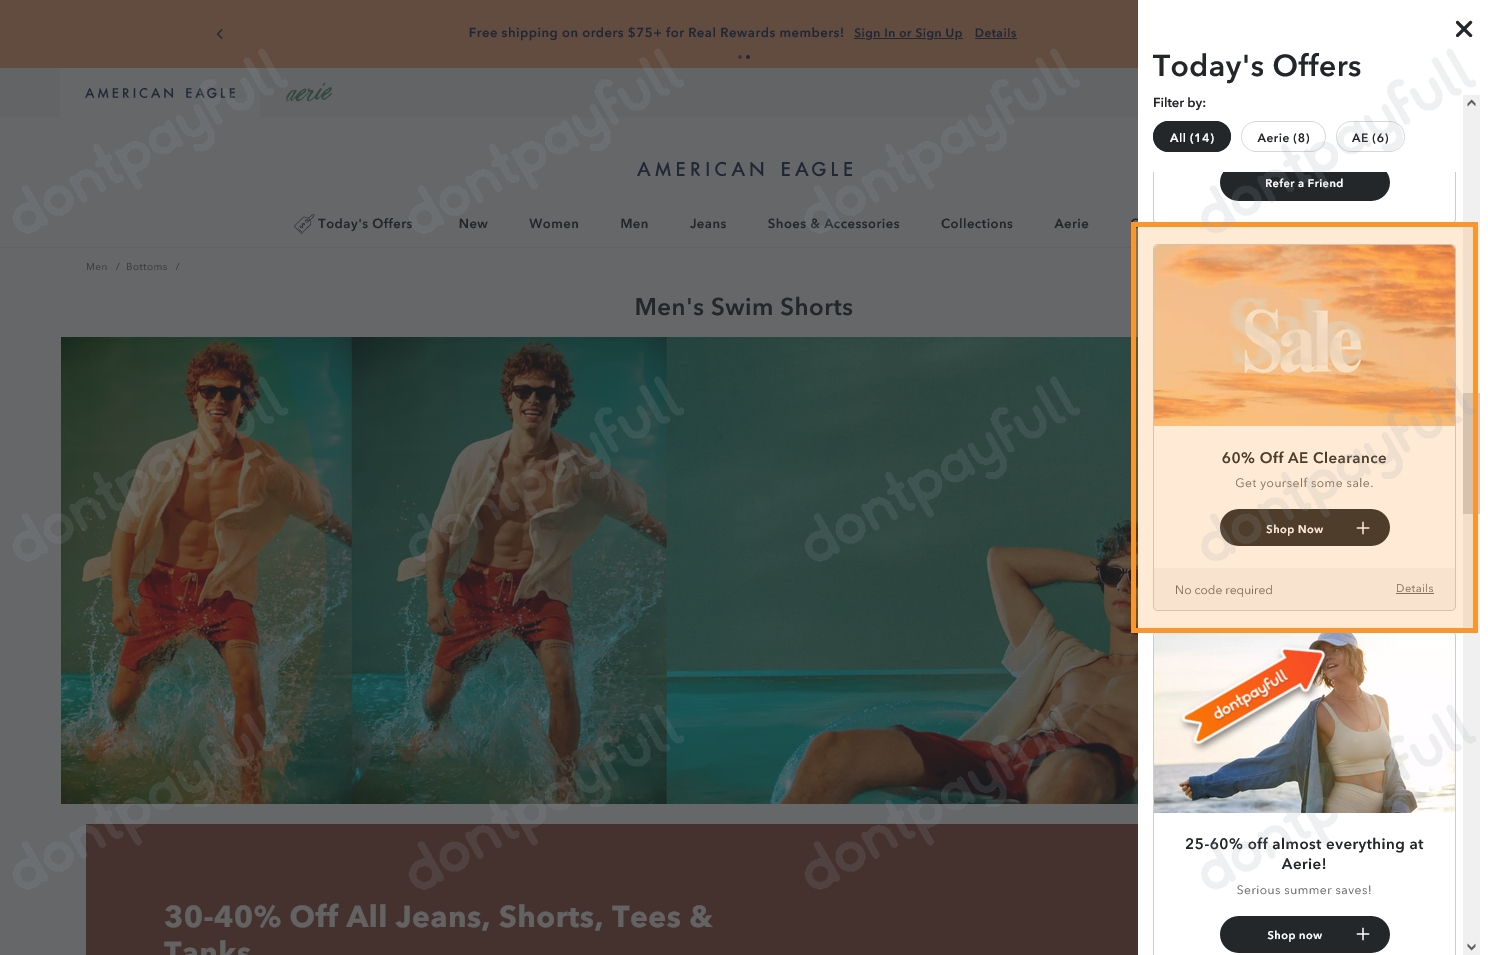Image resolution: width=1488 pixels, height=955 pixels.
Task: Close the Today's Offers panel with the X
Action: (x=1464, y=29)
